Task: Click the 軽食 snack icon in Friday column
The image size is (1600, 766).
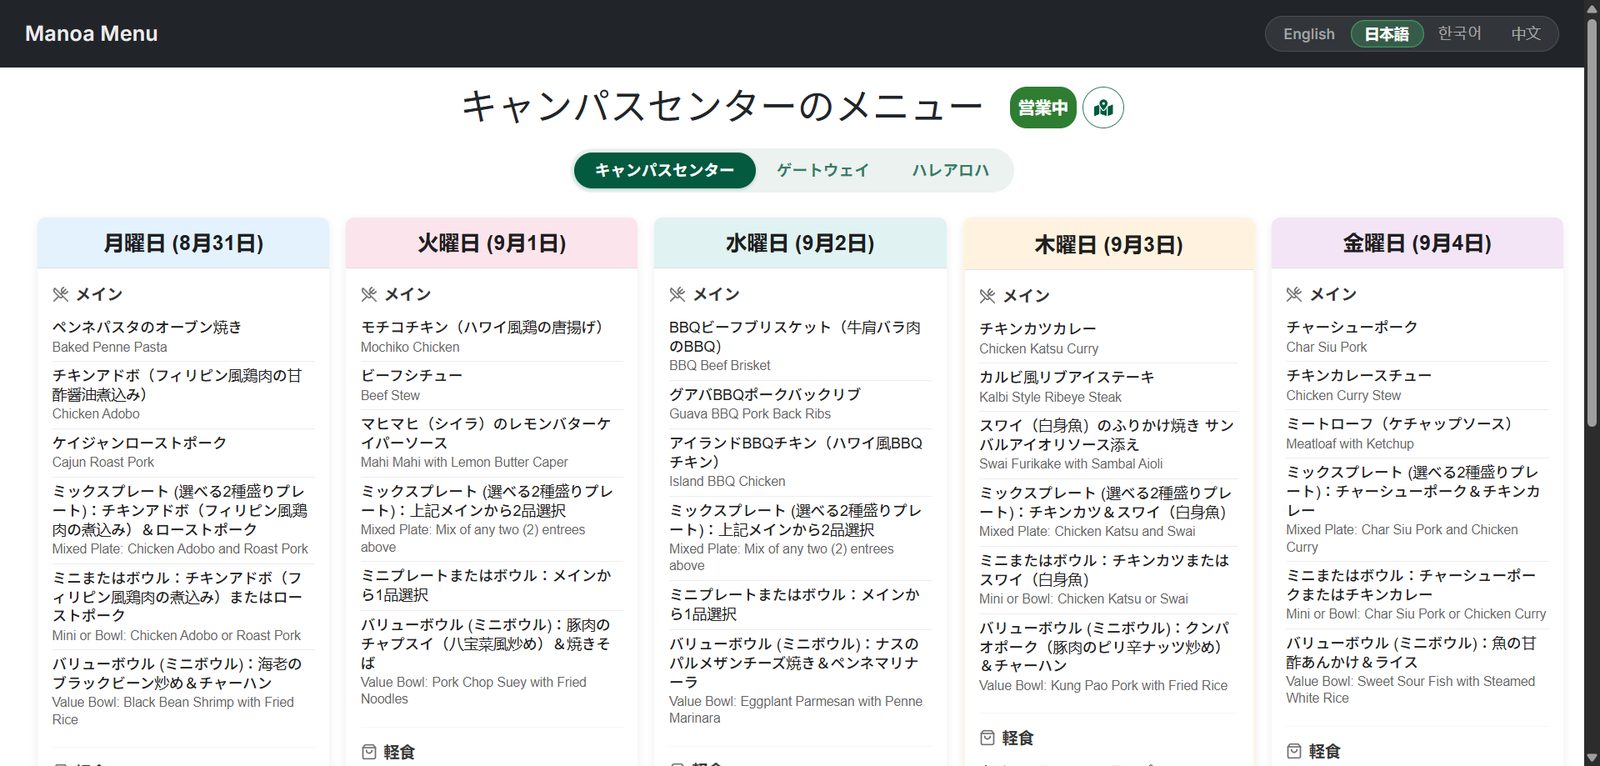Action: (1294, 751)
